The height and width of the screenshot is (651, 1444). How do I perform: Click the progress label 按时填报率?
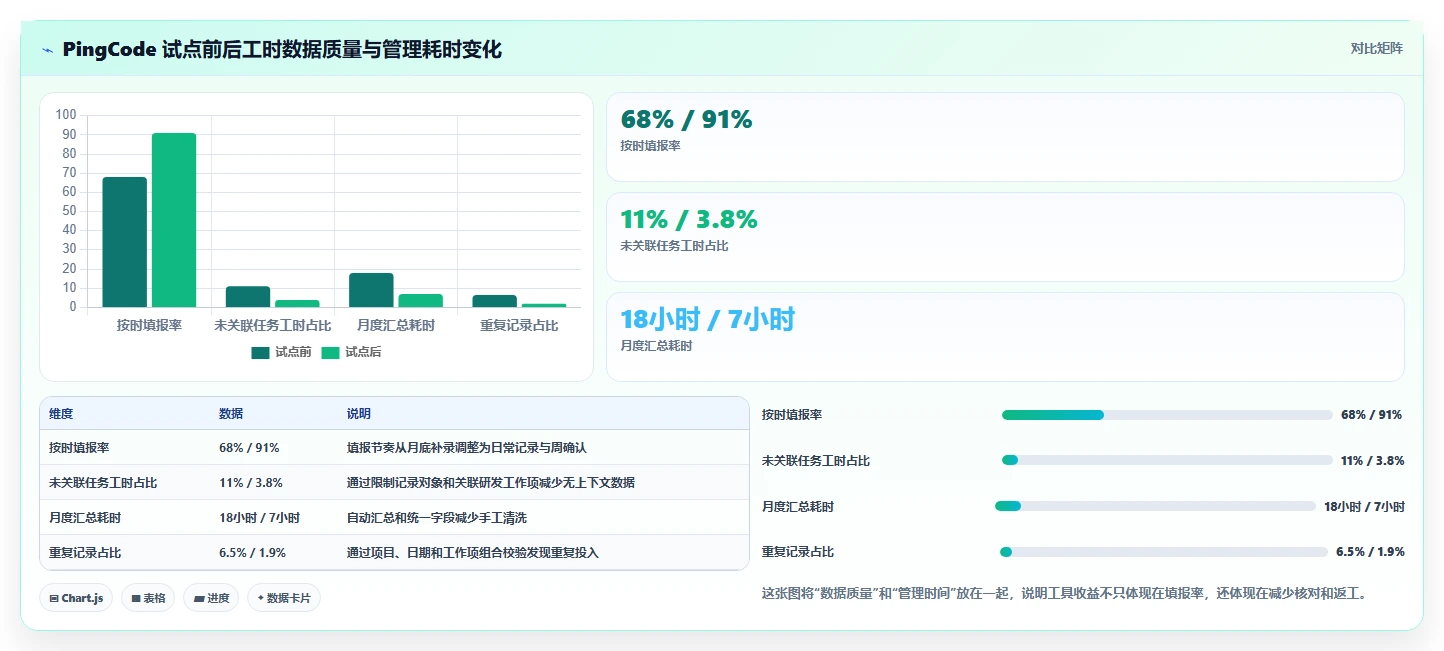792,415
